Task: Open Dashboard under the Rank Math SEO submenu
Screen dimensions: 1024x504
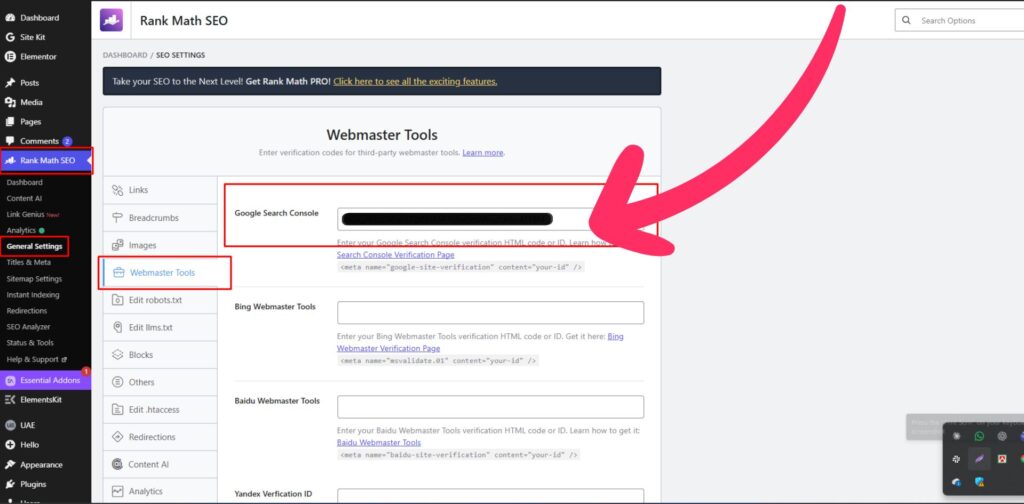Action: [x=24, y=182]
